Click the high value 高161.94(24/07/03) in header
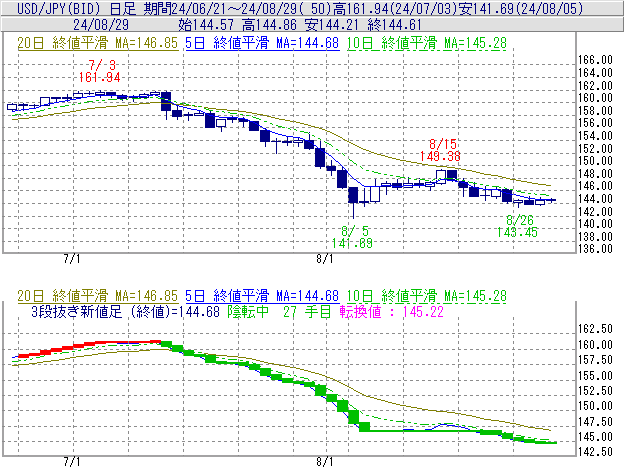This screenshot has height=475, width=624. coord(395,8)
